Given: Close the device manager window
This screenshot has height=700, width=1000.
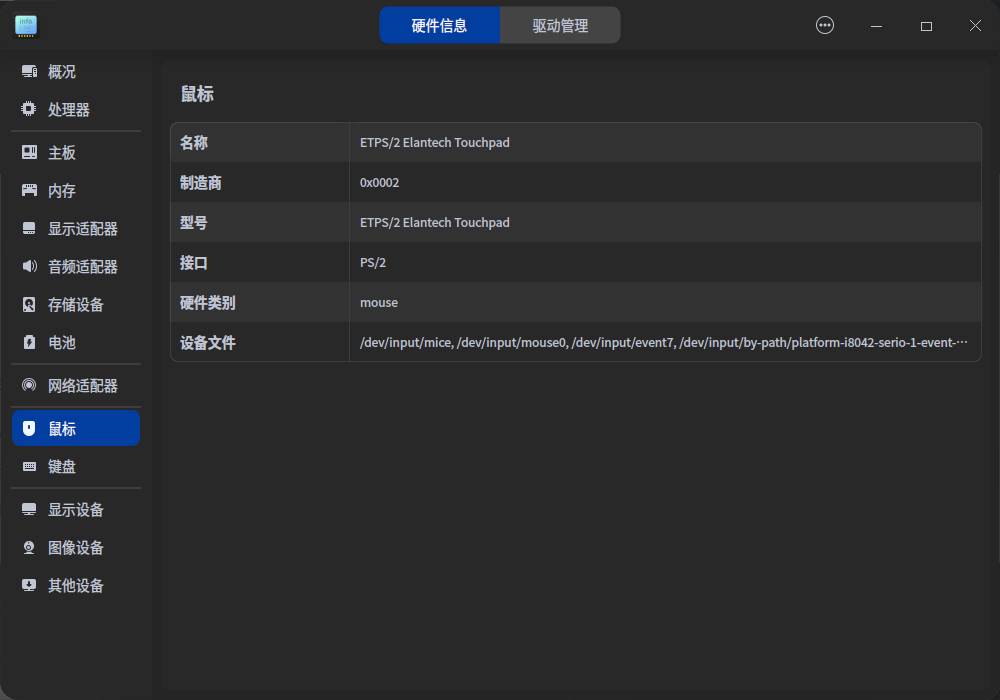Looking at the screenshot, I should pos(975,26).
